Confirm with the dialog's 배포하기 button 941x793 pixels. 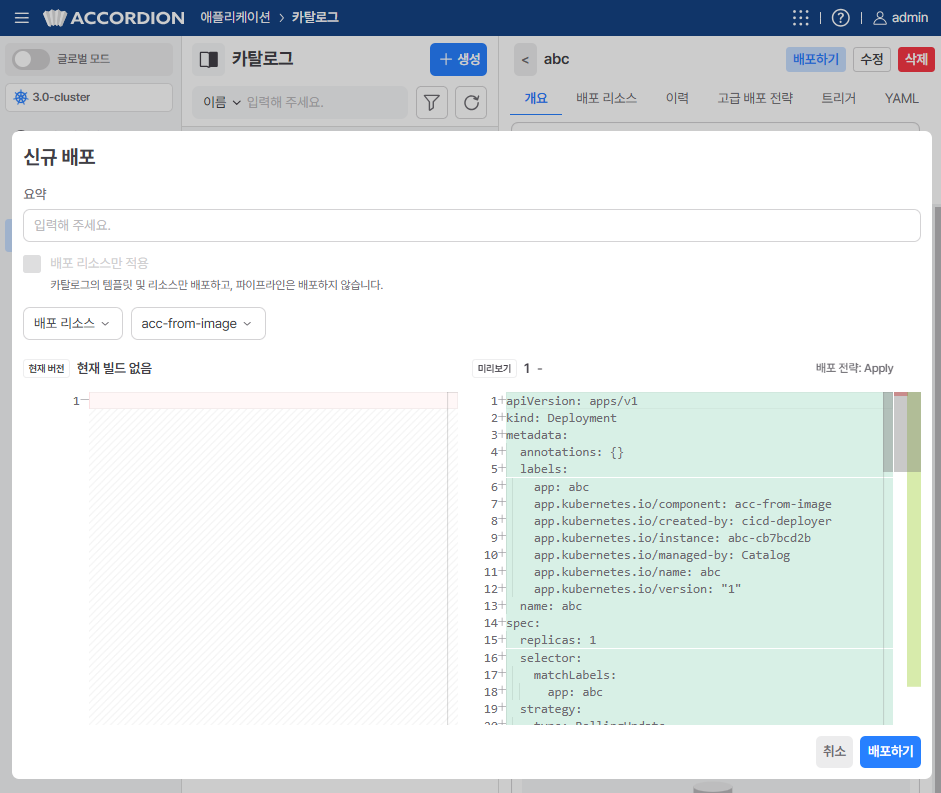890,752
